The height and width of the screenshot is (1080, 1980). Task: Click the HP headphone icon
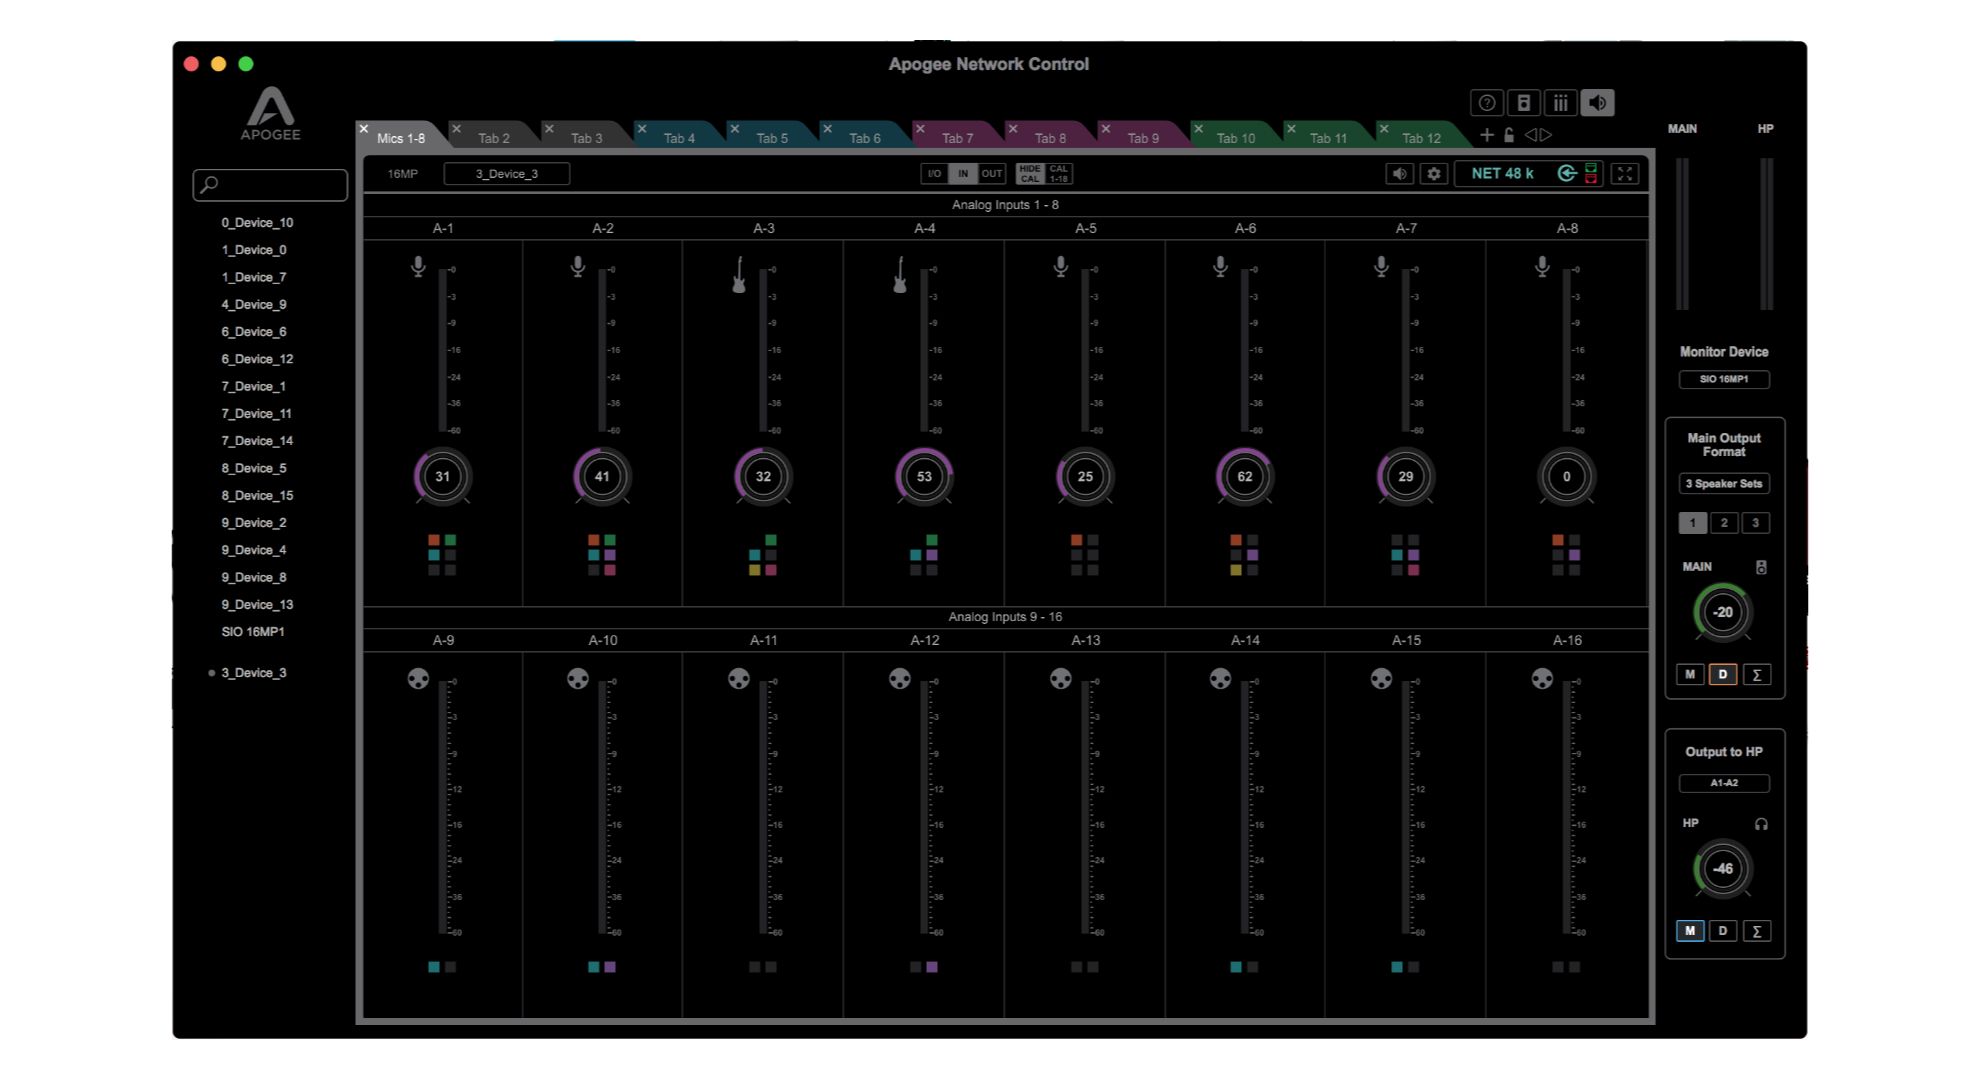(1761, 824)
